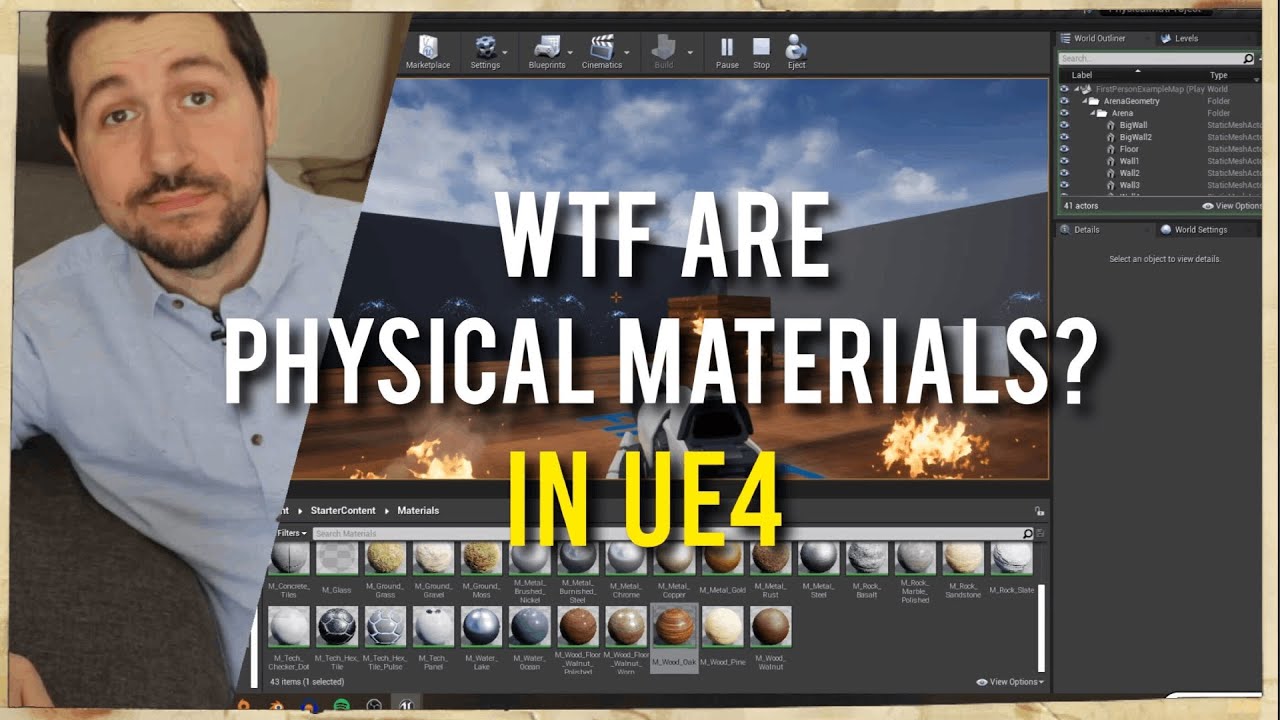Open Content Browser View Options menu
Screen dimensions: 1280x720
pos(1010,682)
